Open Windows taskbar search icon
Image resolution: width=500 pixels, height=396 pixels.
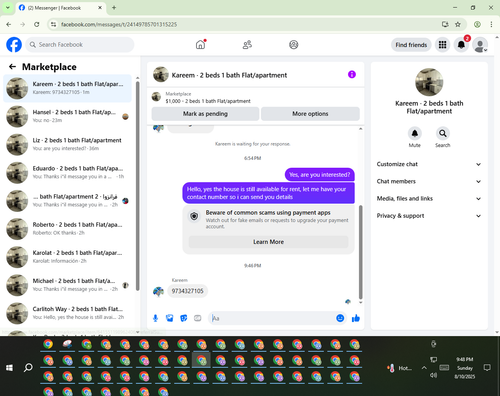click(x=28, y=368)
